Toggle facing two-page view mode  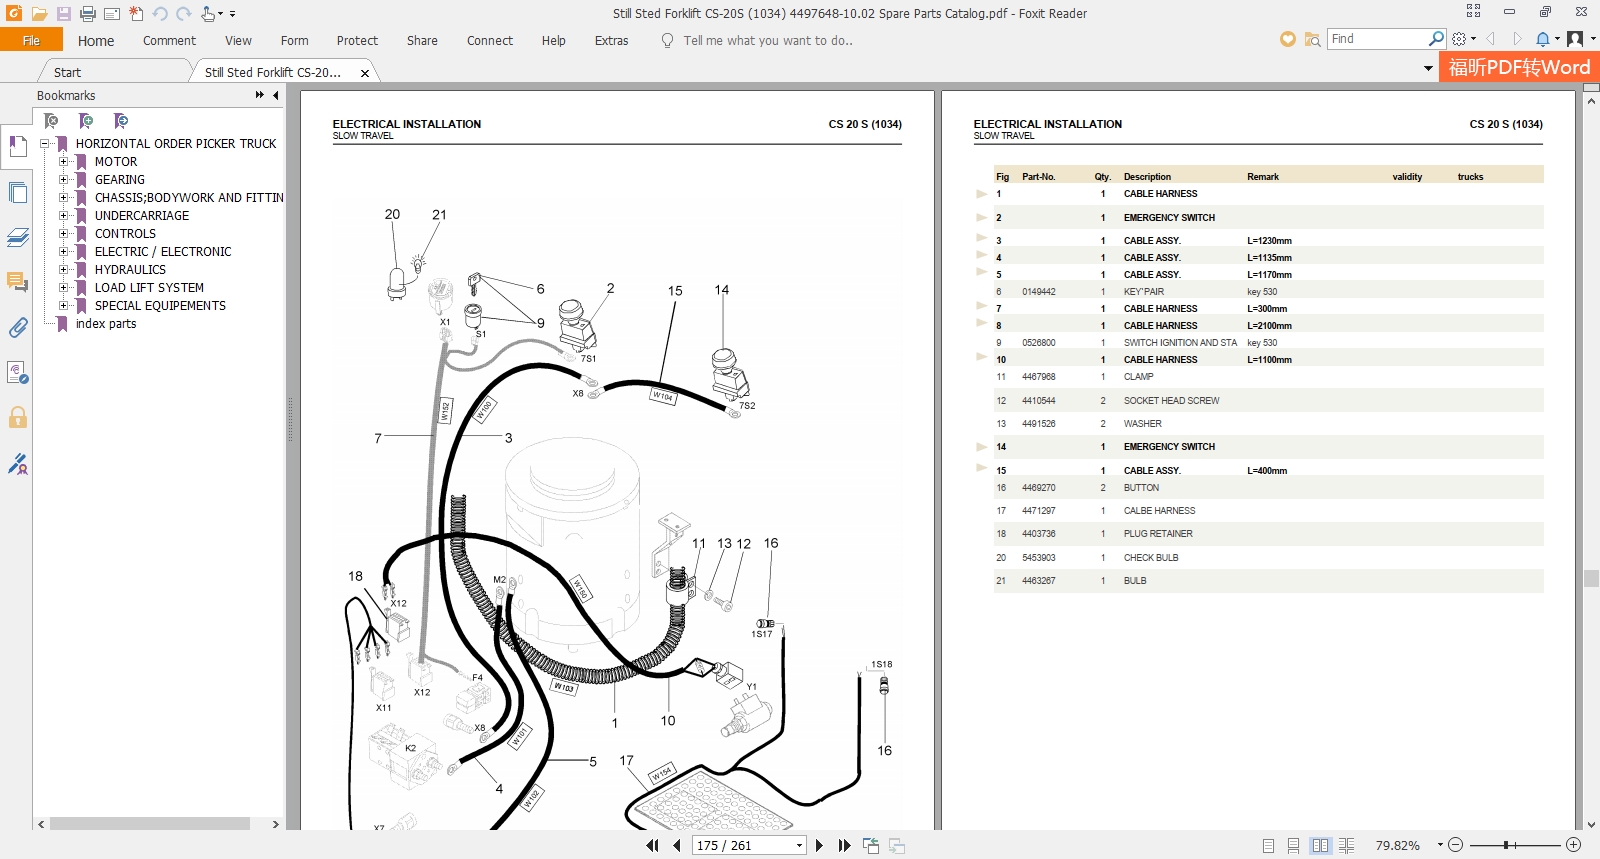click(1320, 845)
